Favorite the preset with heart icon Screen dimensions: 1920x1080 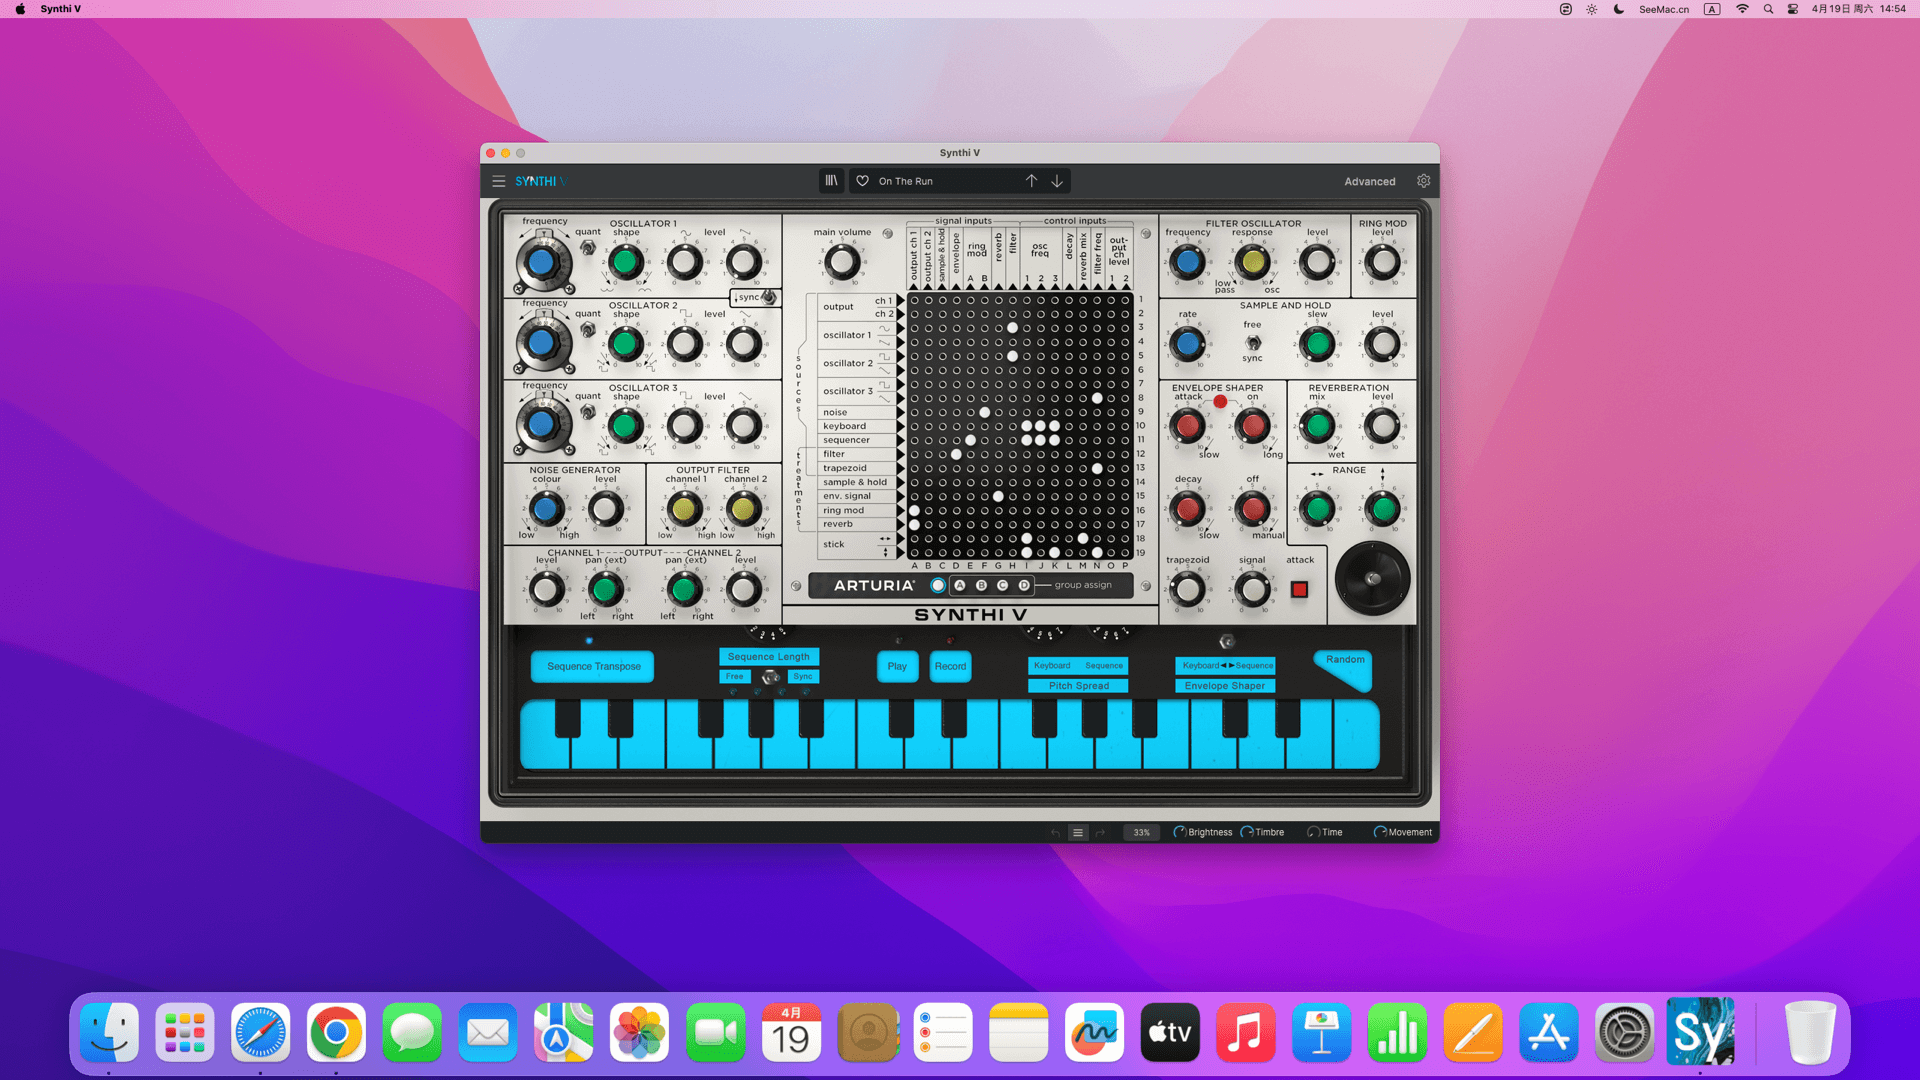tap(862, 181)
